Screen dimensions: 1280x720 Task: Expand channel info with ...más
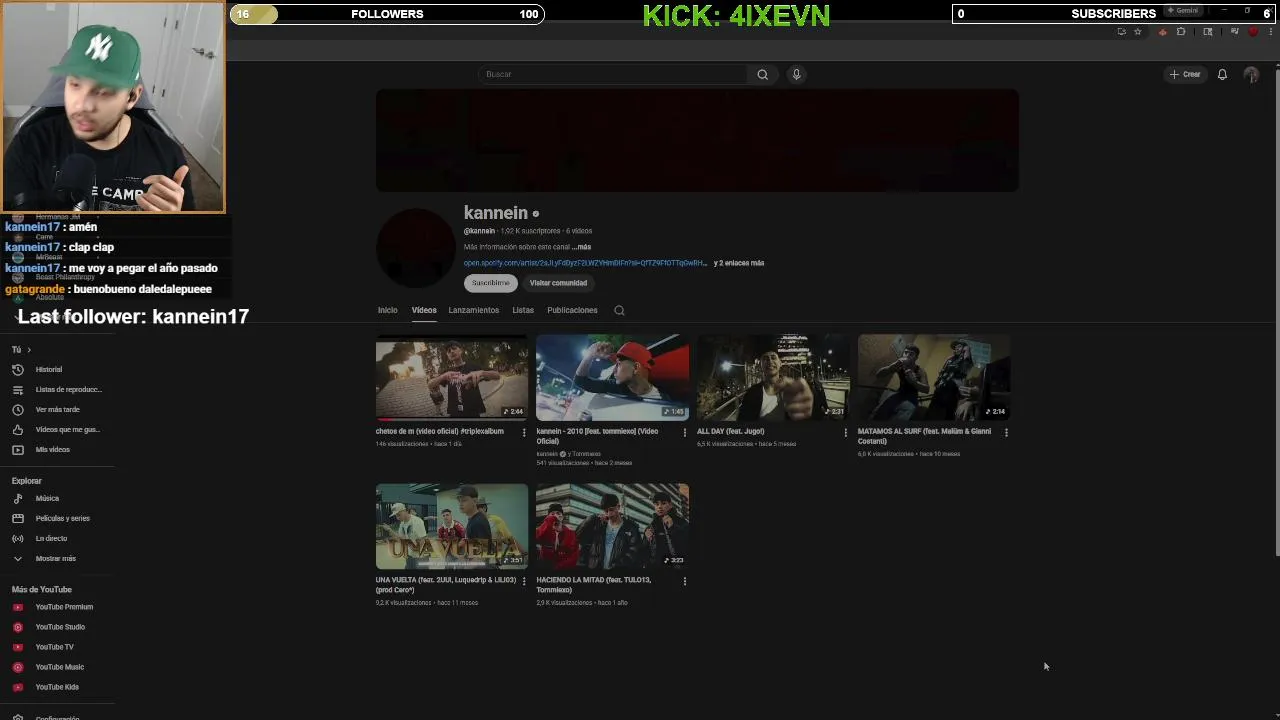tap(581, 247)
